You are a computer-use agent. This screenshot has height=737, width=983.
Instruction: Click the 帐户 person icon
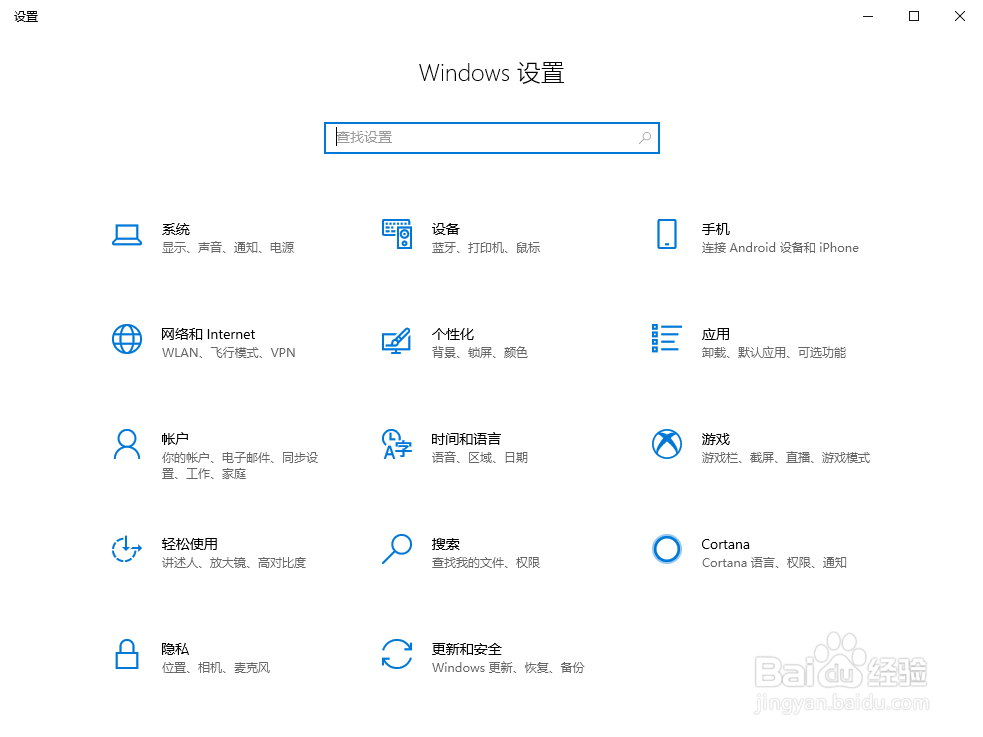click(x=127, y=444)
